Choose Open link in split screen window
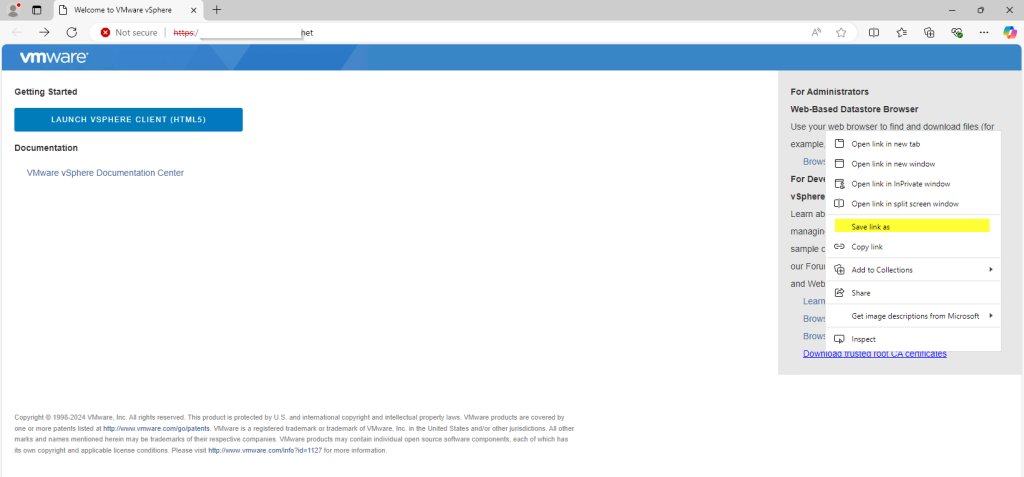This screenshot has height=477, width=1024. pyautogui.click(x=914, y=204)
